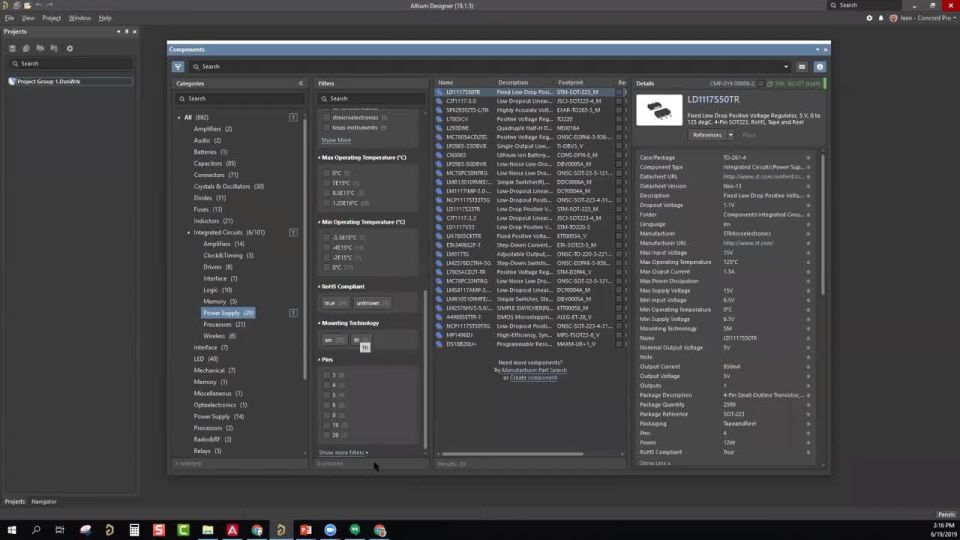
Task: Open the File Explorer taskbar icon
Action: [x=208, y=530]
